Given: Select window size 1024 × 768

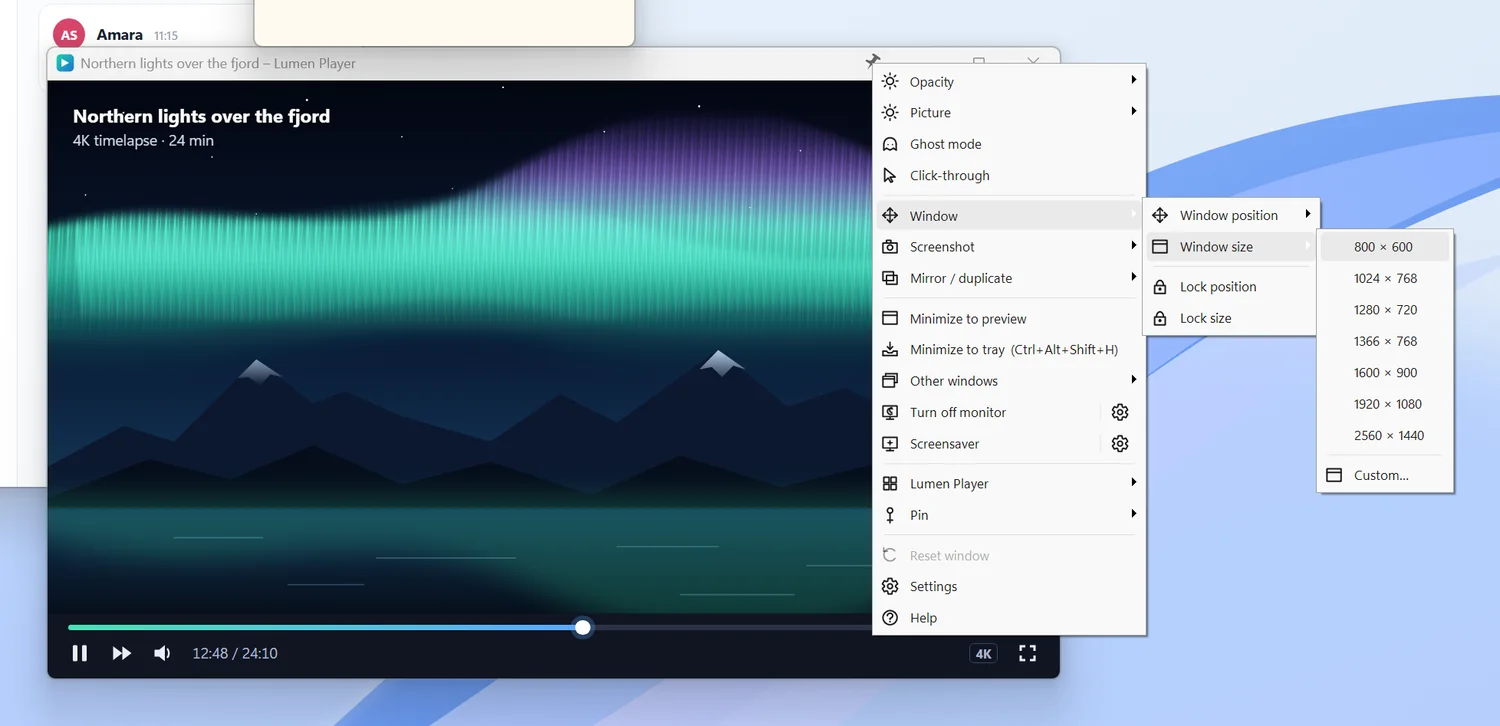Looking at the screenshot, I should pos(1385,278).
